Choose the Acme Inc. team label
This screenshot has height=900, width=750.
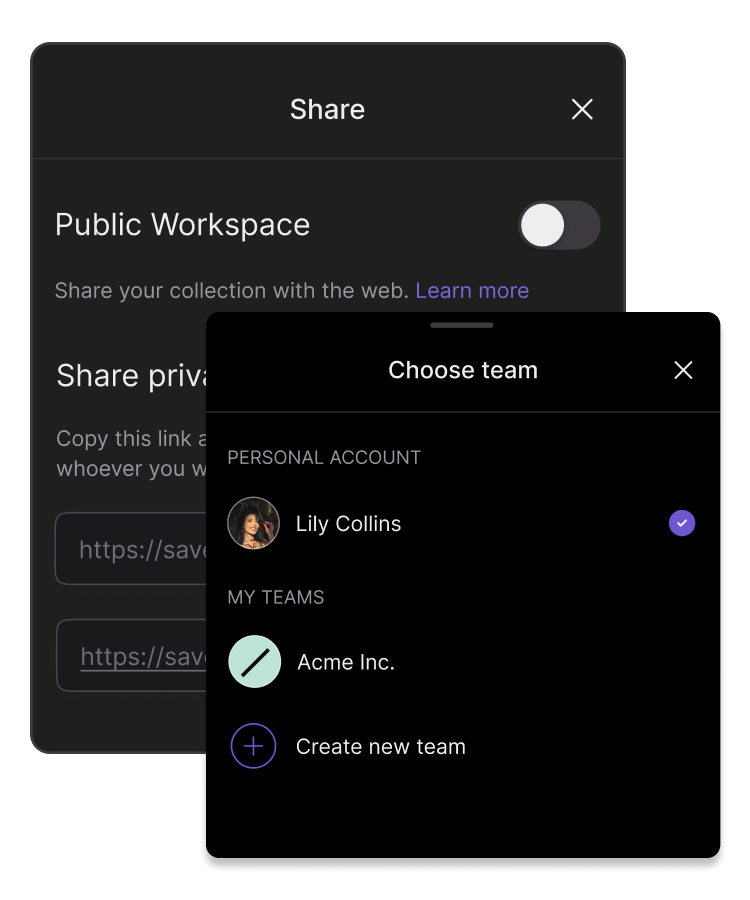(346, 663)
